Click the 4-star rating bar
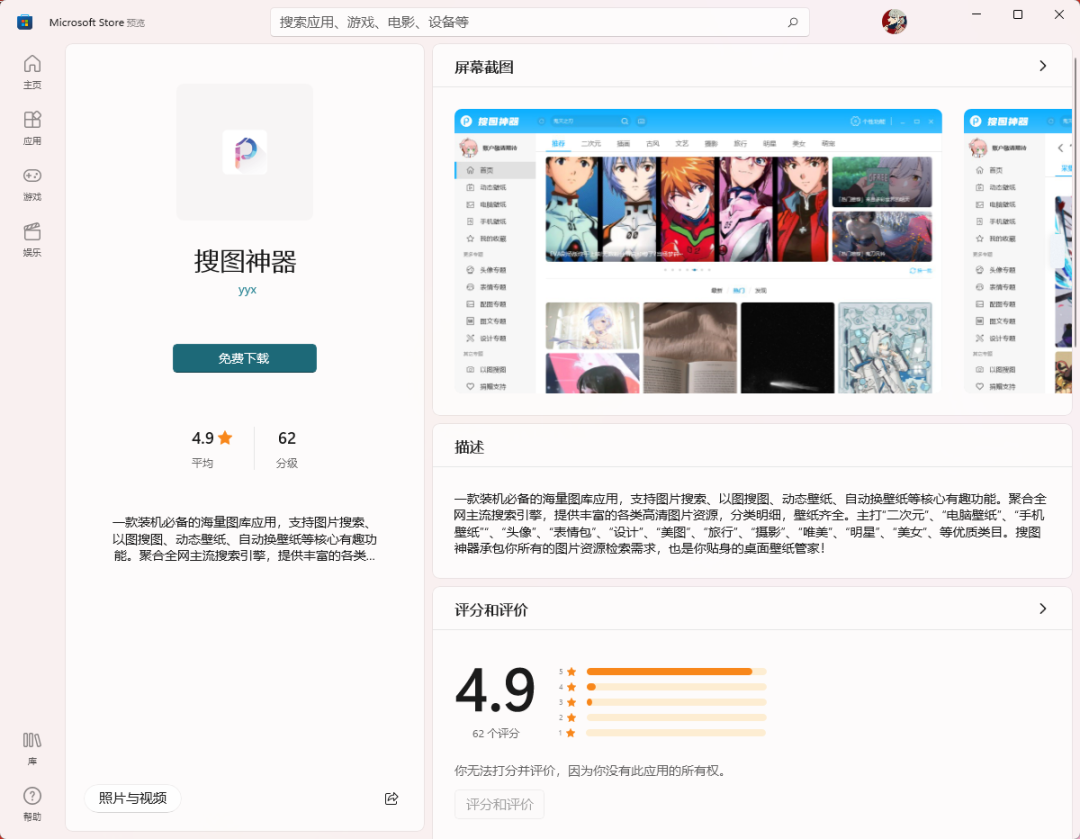 click(676, 687)
